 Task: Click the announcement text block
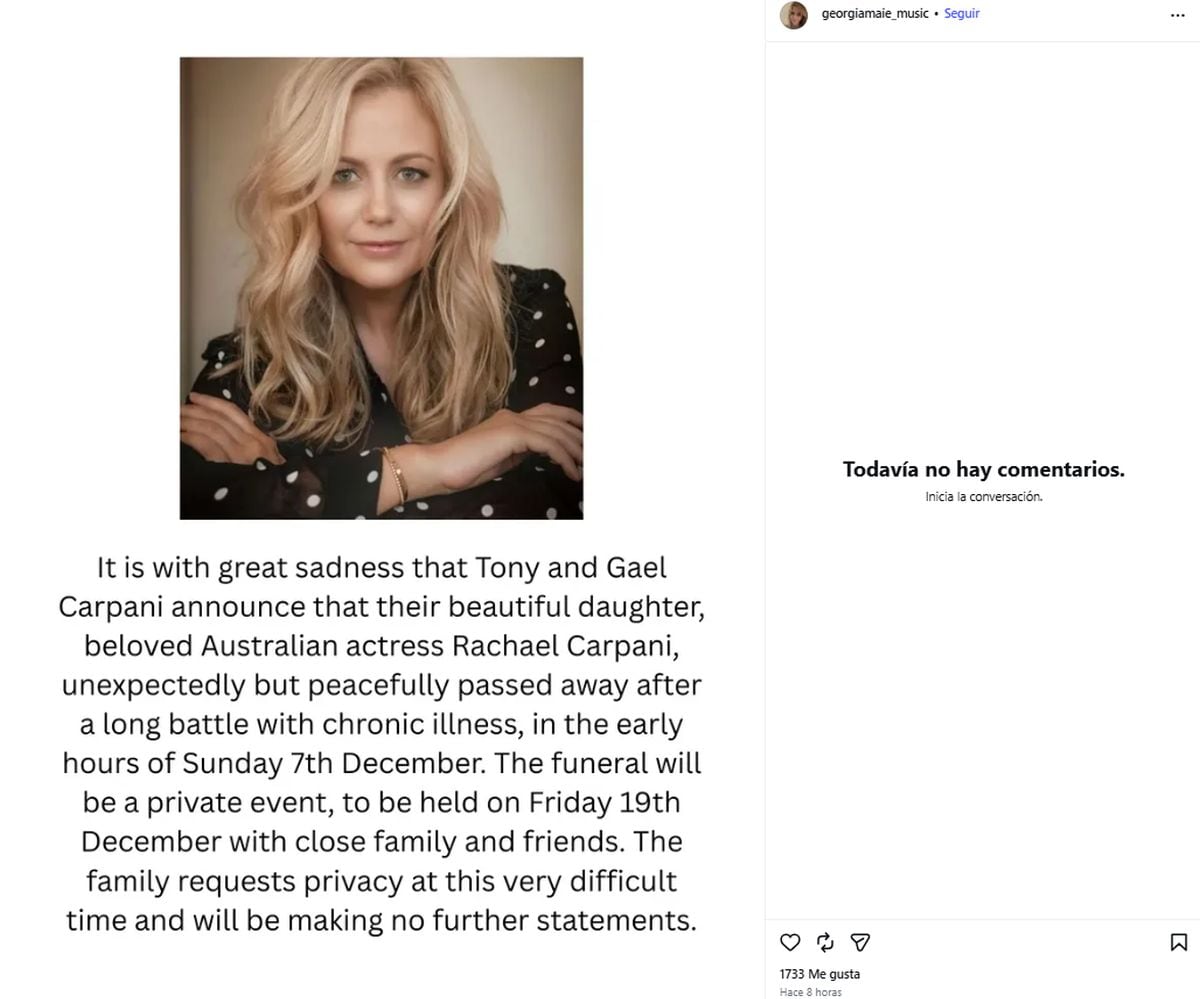point(384,744)
